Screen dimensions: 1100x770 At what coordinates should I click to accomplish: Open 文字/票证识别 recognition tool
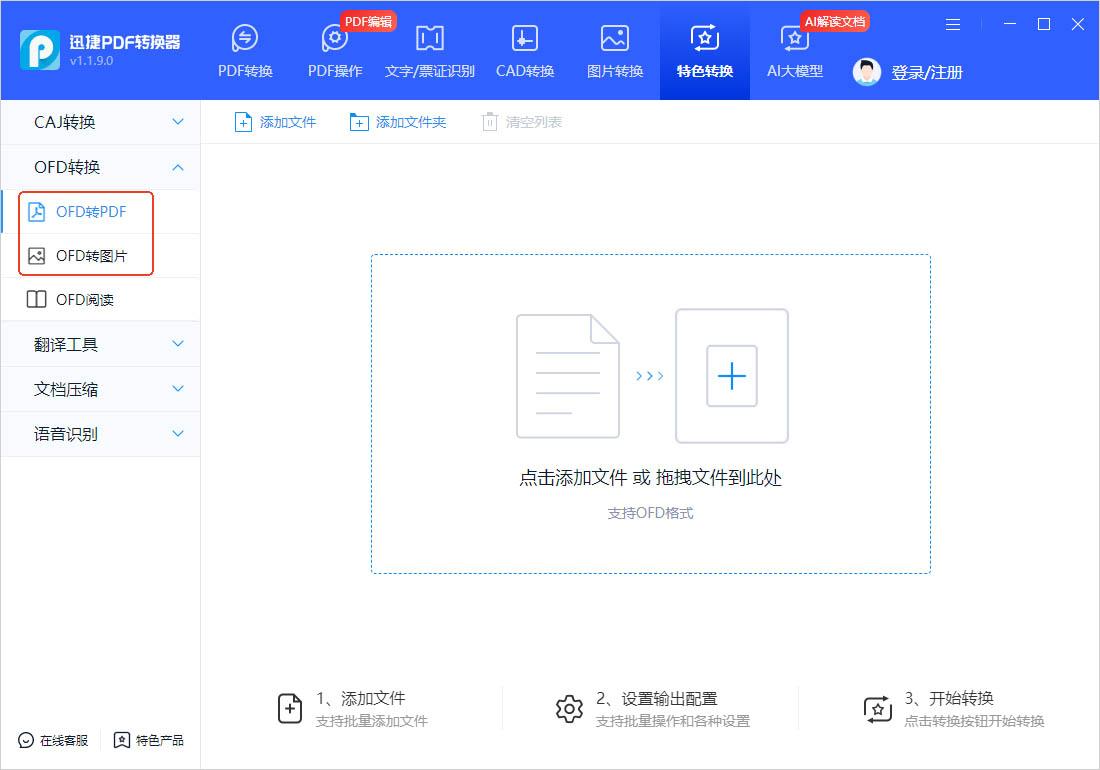pyautogui.click(x=429, y=50)
